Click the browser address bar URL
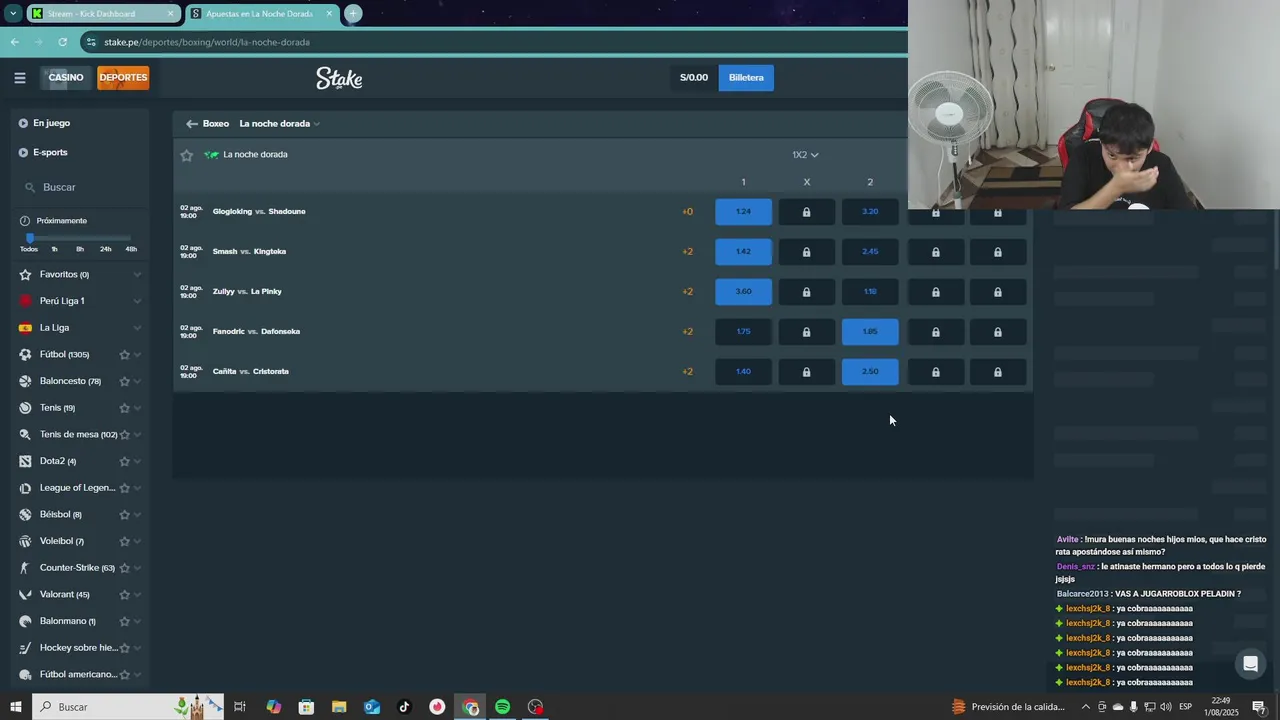The width and height of the screenshot is (1280, 720). pyautogui.click(x=207, y=42)
